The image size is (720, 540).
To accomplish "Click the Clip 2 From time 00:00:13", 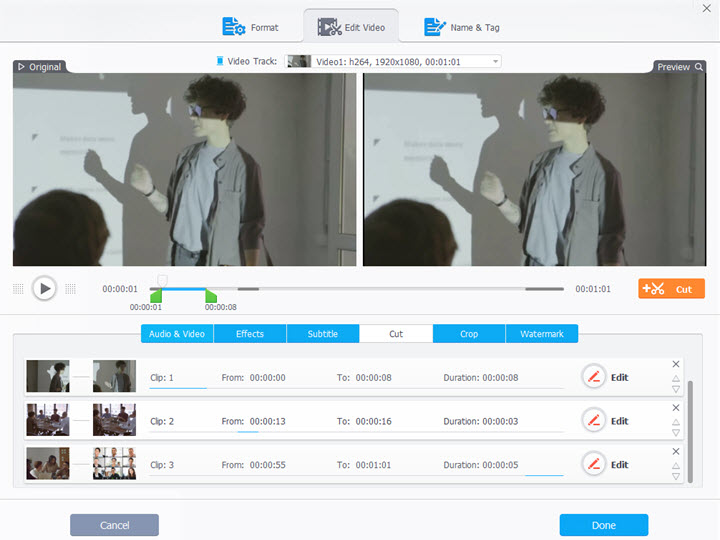I will coord(268,421).
